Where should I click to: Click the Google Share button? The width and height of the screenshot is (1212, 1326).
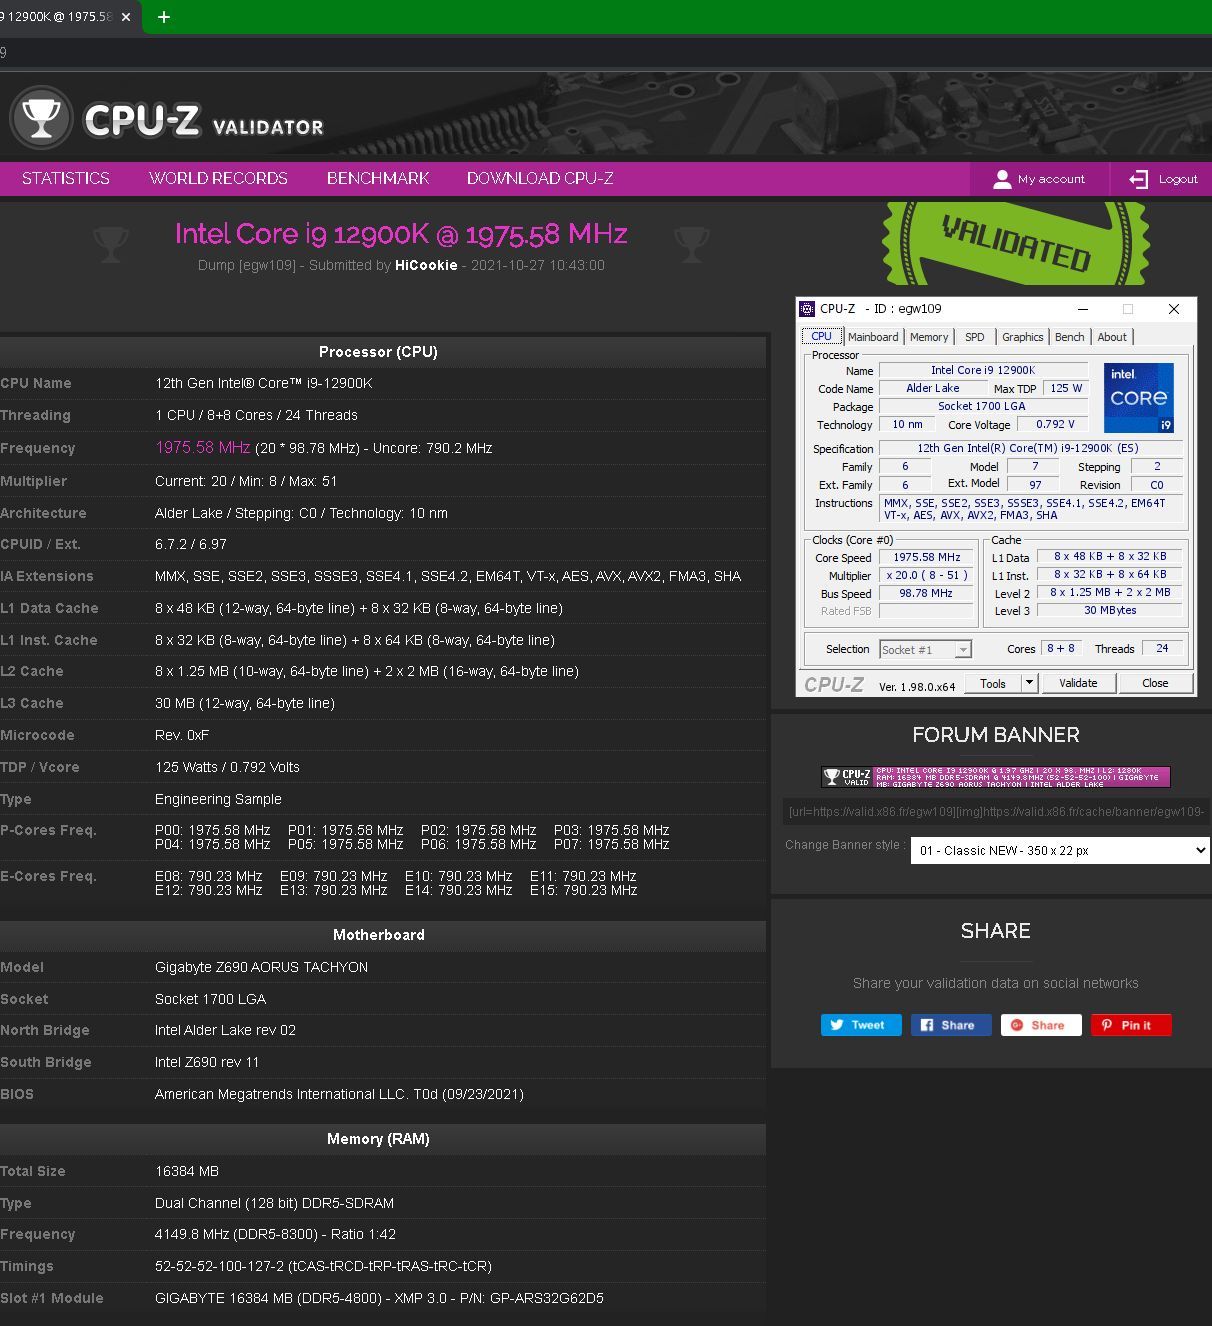[x=1041, y=1025]
